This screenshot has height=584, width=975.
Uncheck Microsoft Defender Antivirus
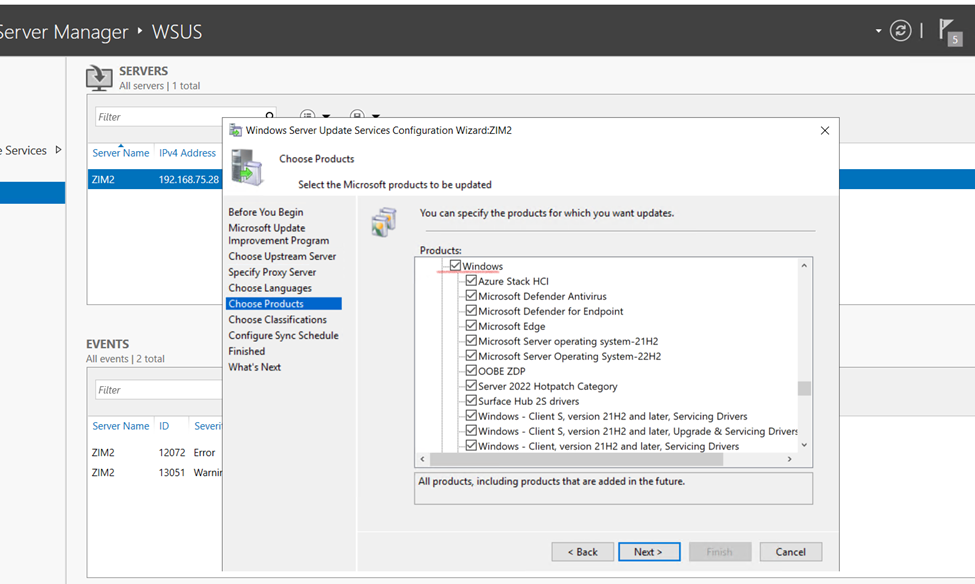[471, 296]
